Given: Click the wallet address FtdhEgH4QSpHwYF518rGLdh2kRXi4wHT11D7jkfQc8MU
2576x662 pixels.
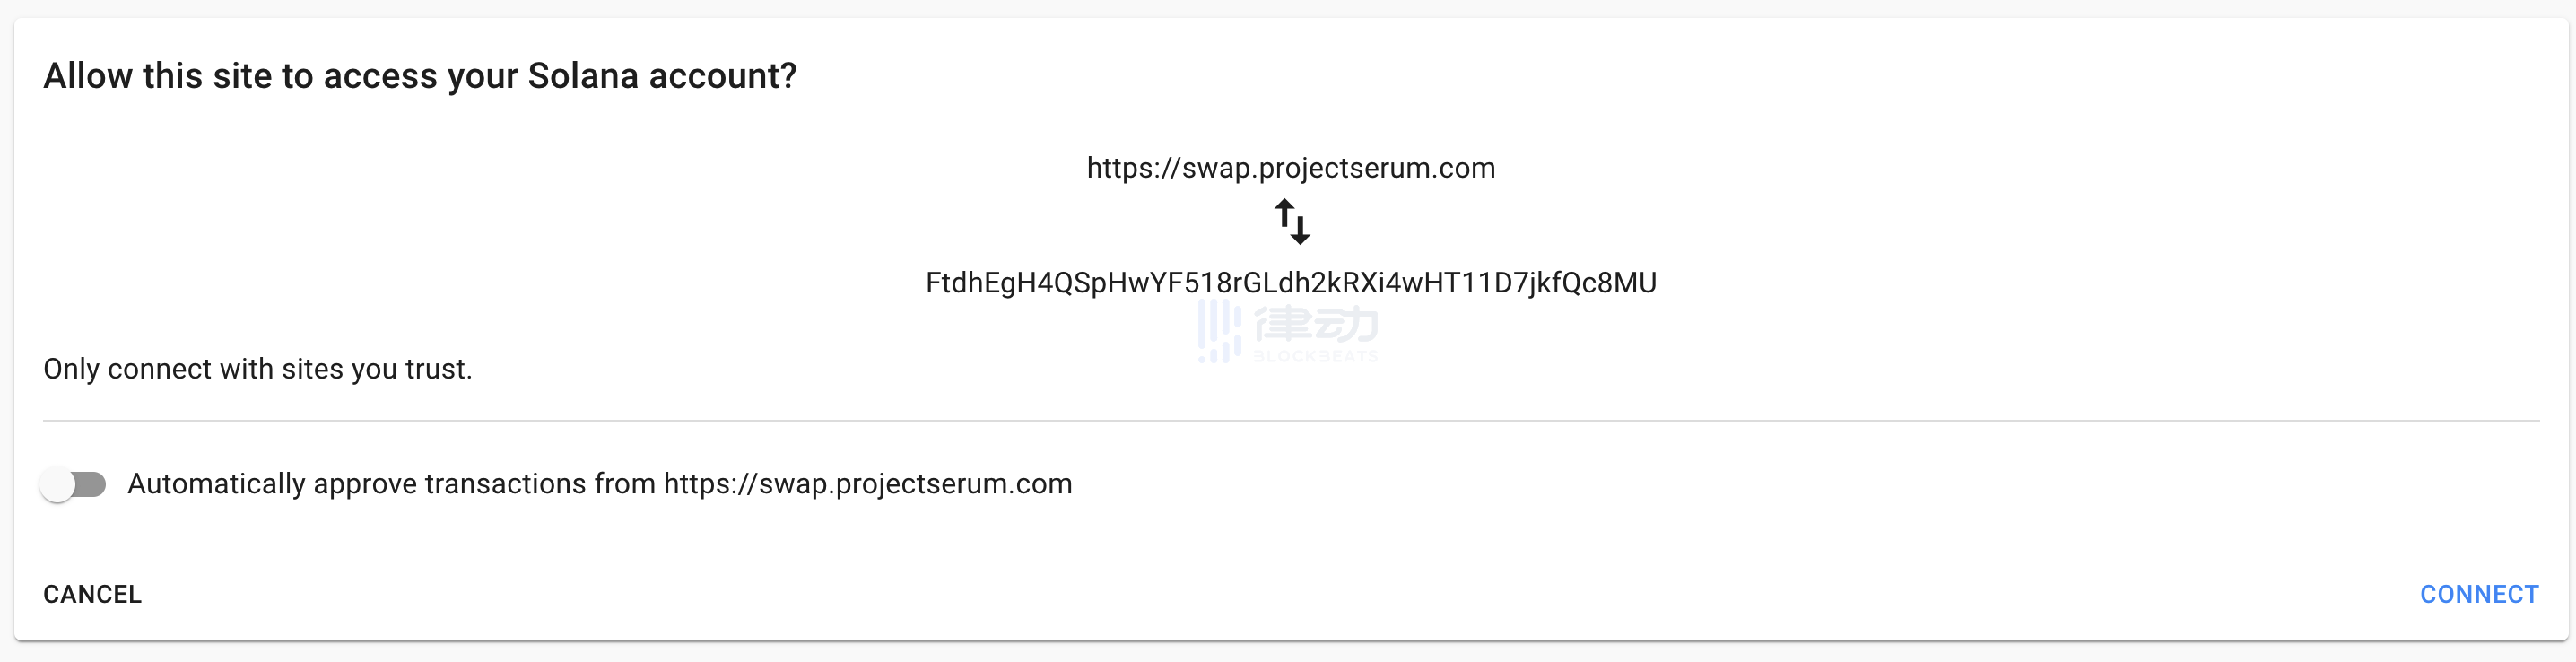Looking at the screenshot, I should [x=1288, y=282].
